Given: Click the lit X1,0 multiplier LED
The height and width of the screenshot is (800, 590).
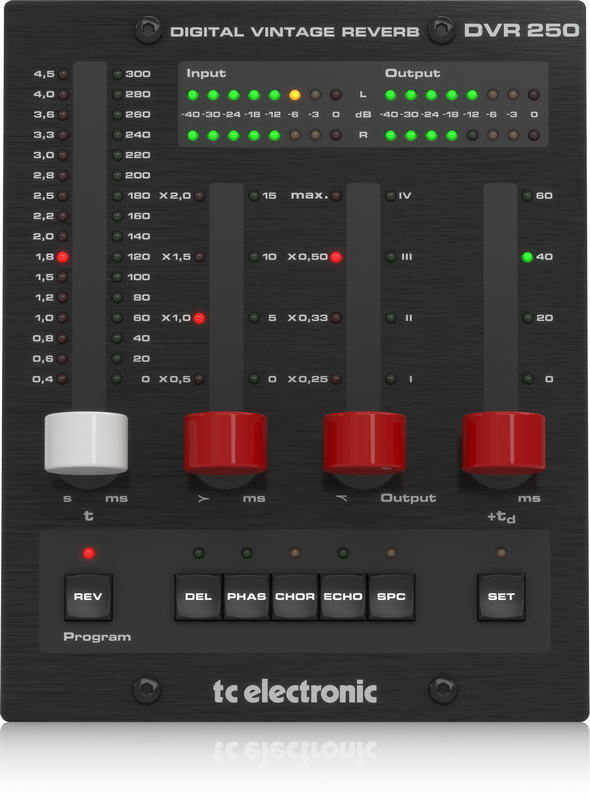Looking at the screenshot, I should pos(200,318).
